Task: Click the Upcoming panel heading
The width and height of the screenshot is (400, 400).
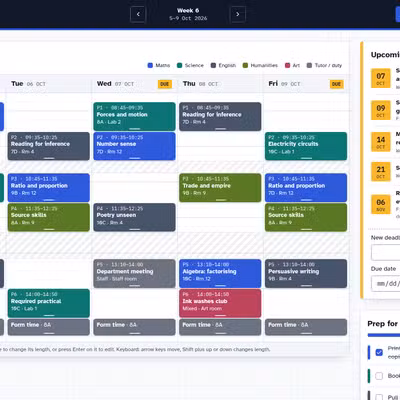Action: (x=385, y=55)
